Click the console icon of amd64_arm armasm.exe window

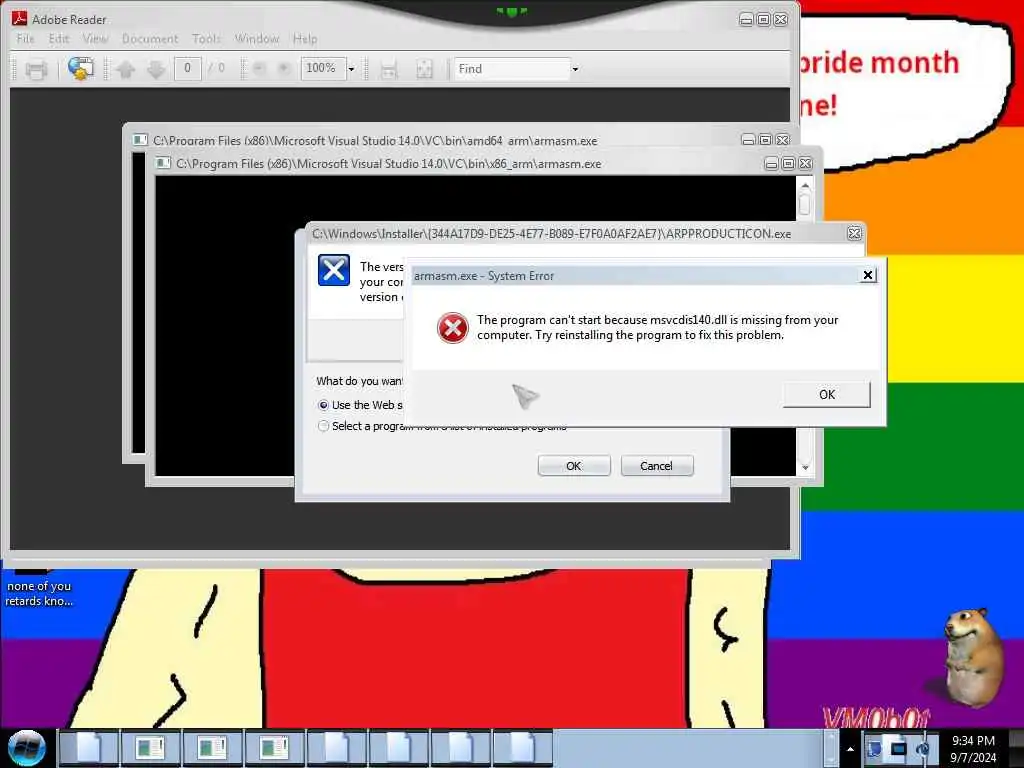pyautogui.click(x=140, y=140)
